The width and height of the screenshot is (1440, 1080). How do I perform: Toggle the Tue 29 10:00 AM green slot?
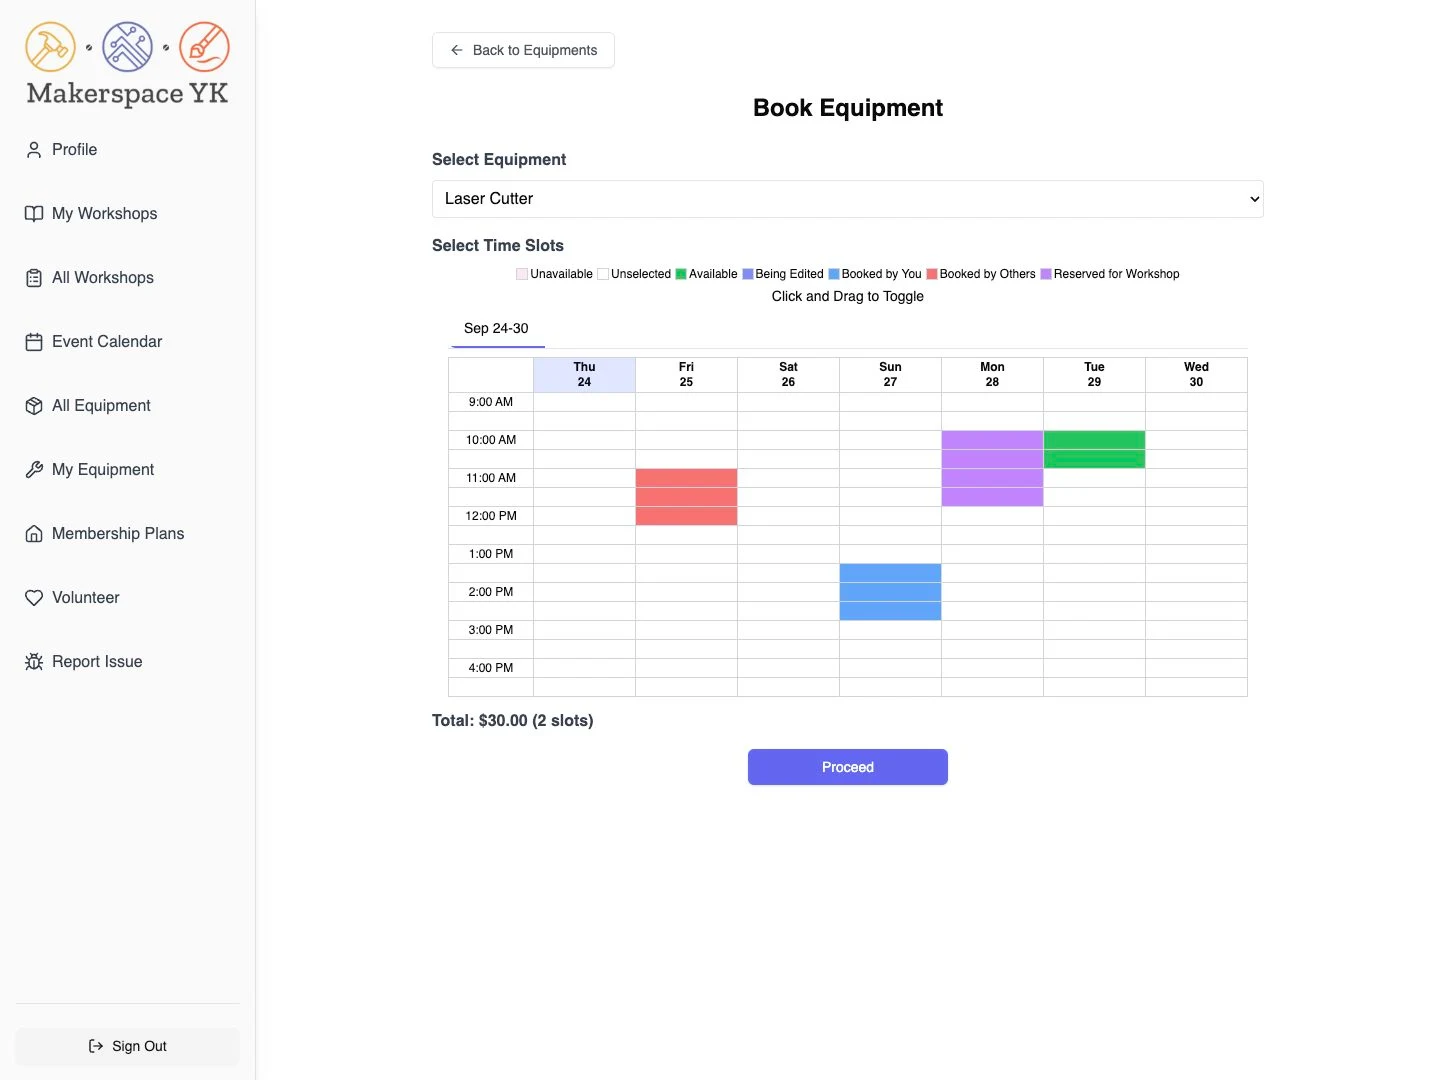(x=1094, y=440)
